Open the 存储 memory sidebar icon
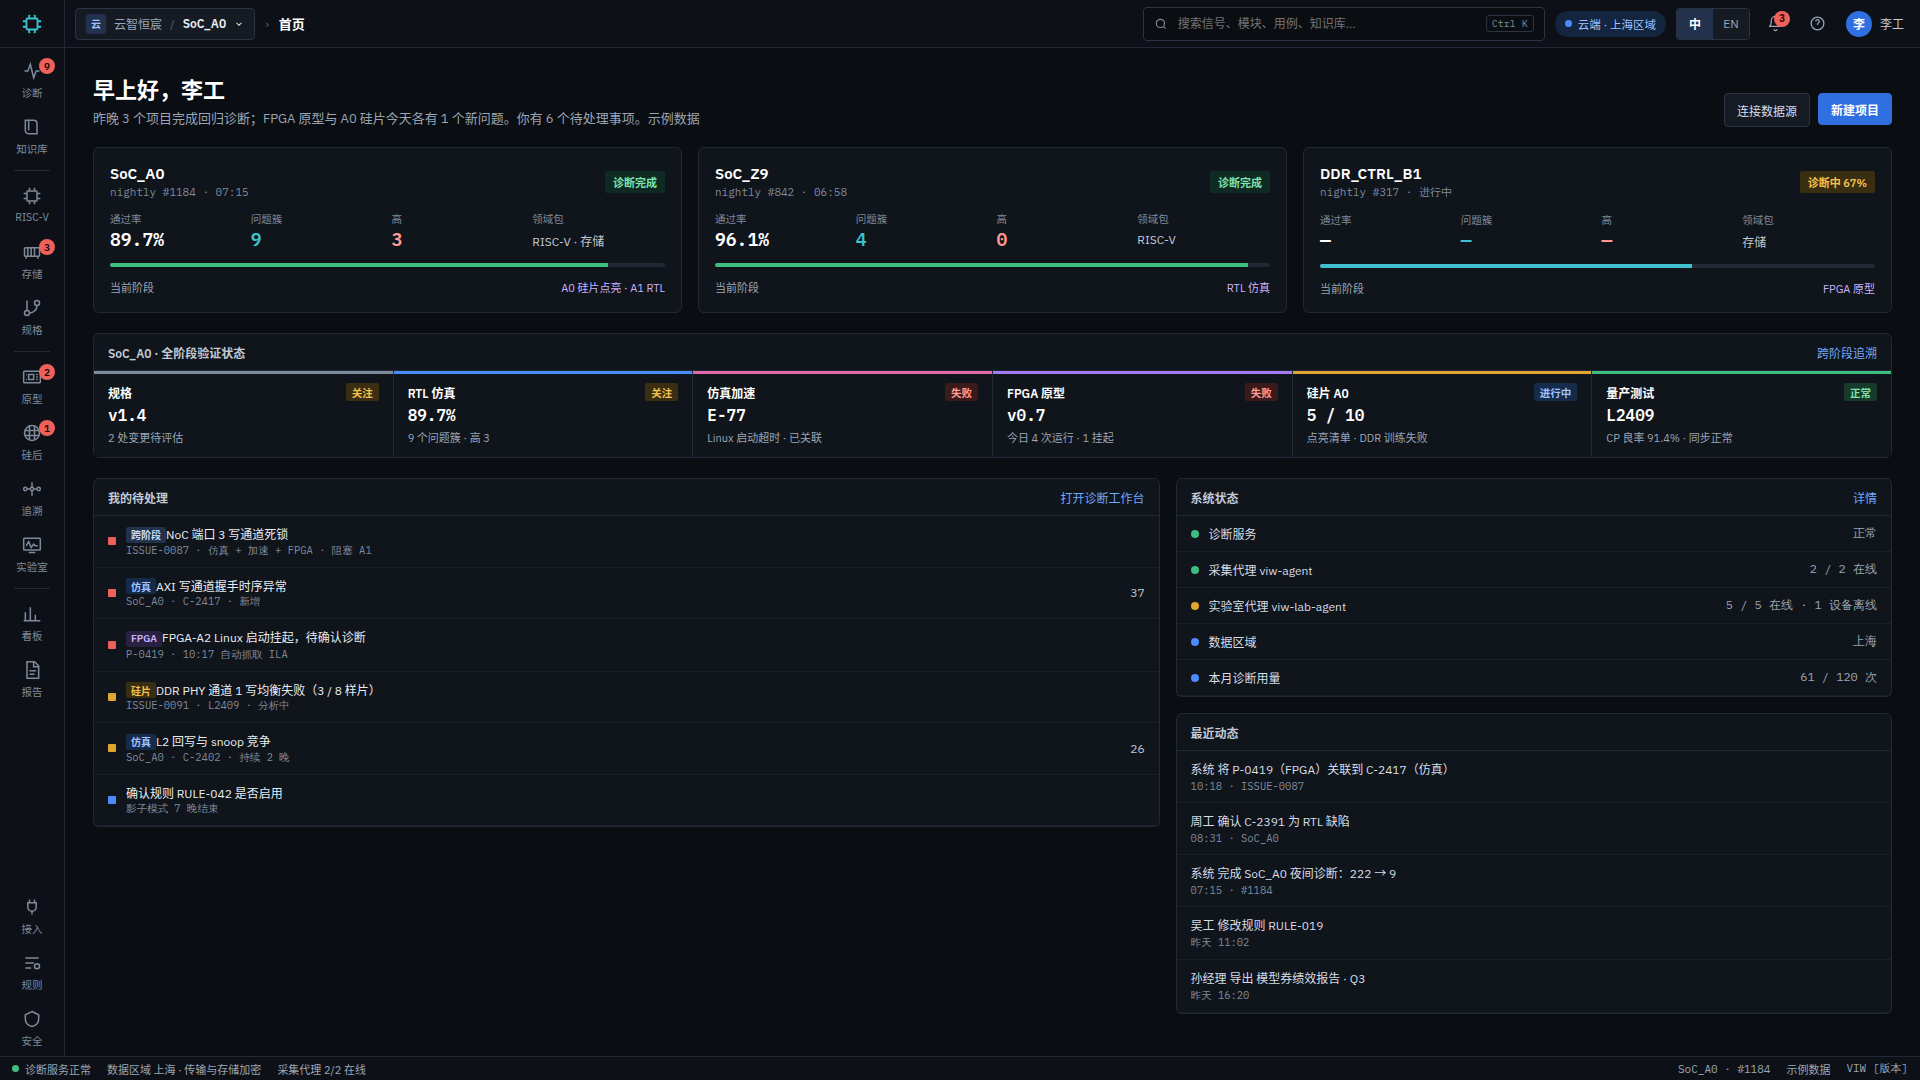The height and width of the screenshot is (1080, 1920). click(32, 260)
